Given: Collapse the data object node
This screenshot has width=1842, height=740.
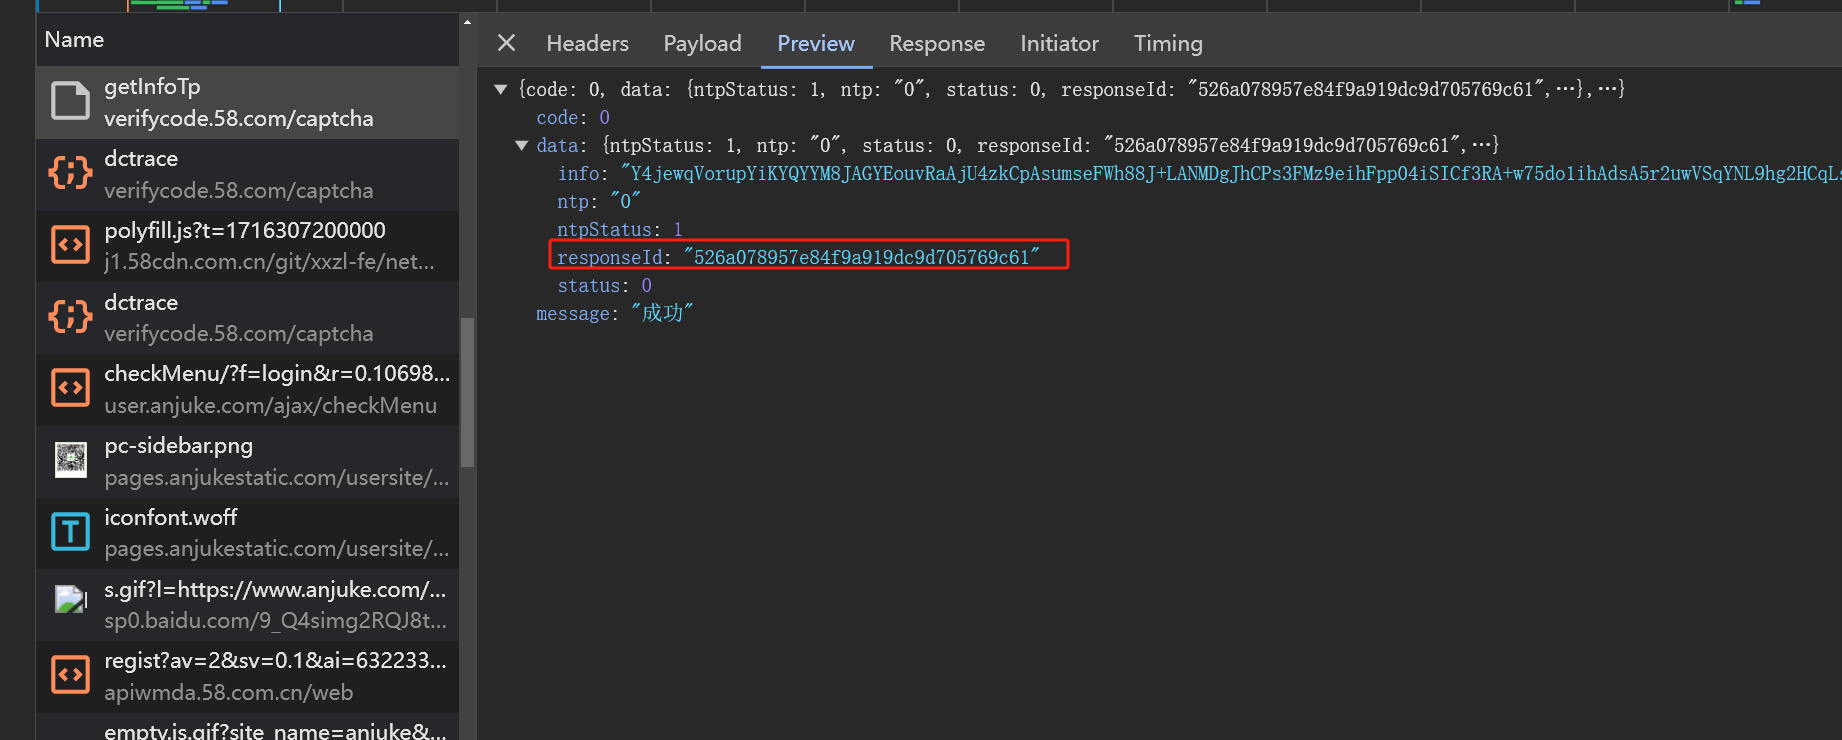Looking at the screenshot, I should tap(521, 146).
